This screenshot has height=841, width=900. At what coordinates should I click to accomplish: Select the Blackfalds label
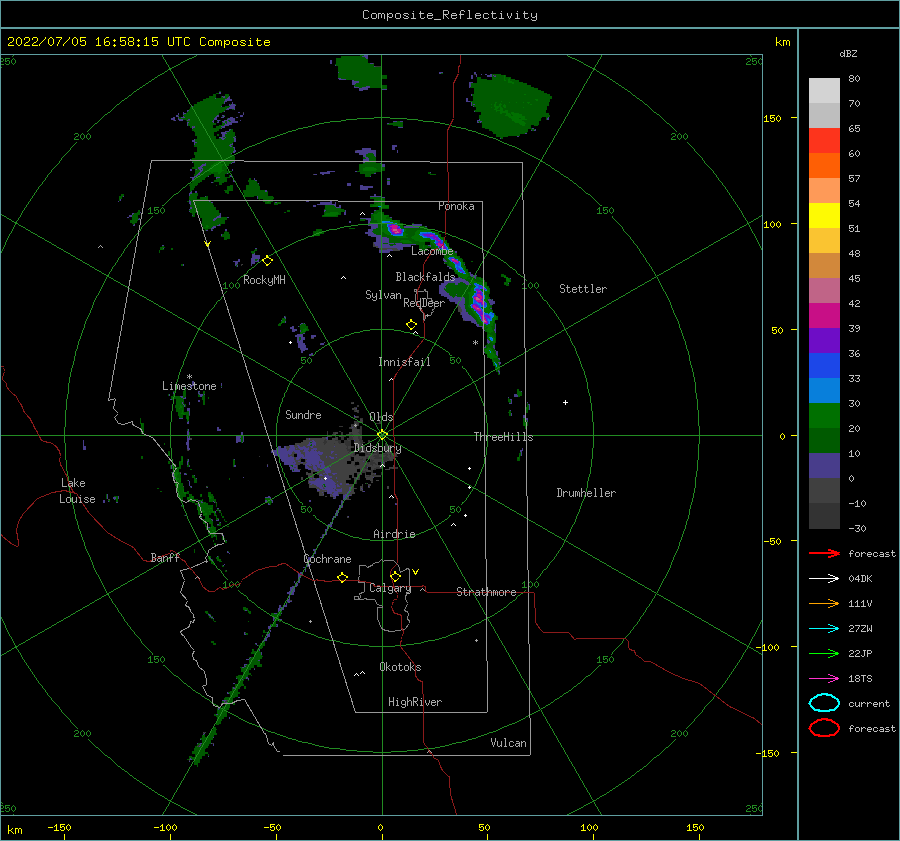425,277
